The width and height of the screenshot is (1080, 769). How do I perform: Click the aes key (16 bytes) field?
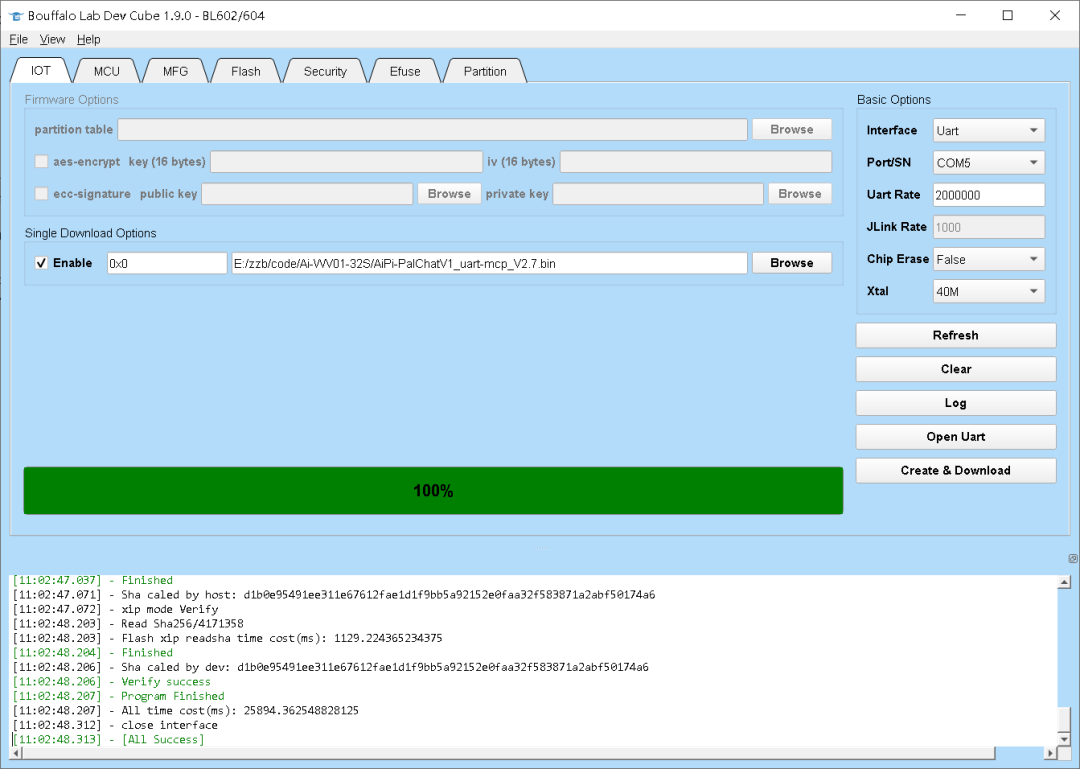coord(346,162)
